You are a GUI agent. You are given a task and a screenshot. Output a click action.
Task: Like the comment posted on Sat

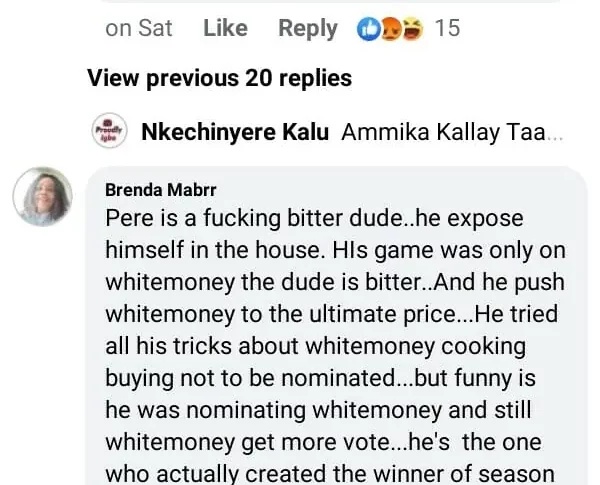pos(225,28)
